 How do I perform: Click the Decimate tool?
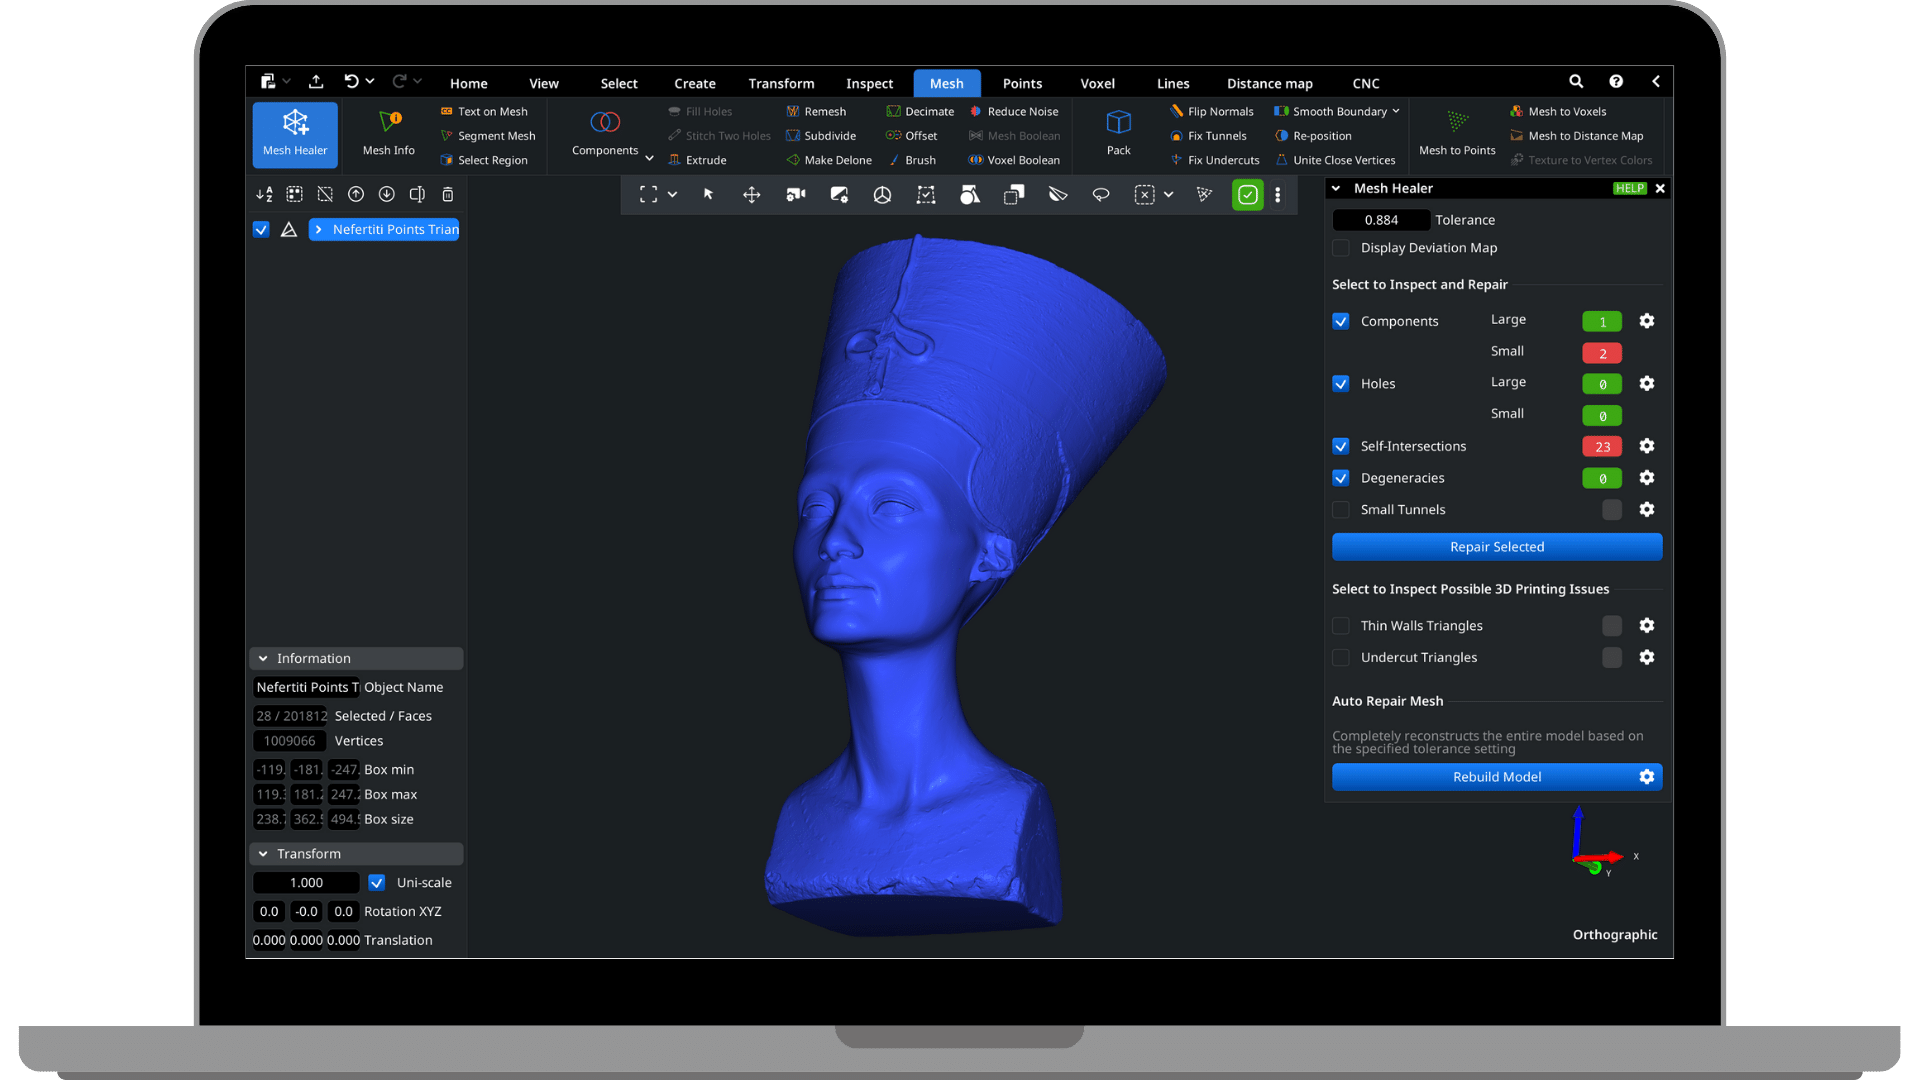click(x=920, y=112)
